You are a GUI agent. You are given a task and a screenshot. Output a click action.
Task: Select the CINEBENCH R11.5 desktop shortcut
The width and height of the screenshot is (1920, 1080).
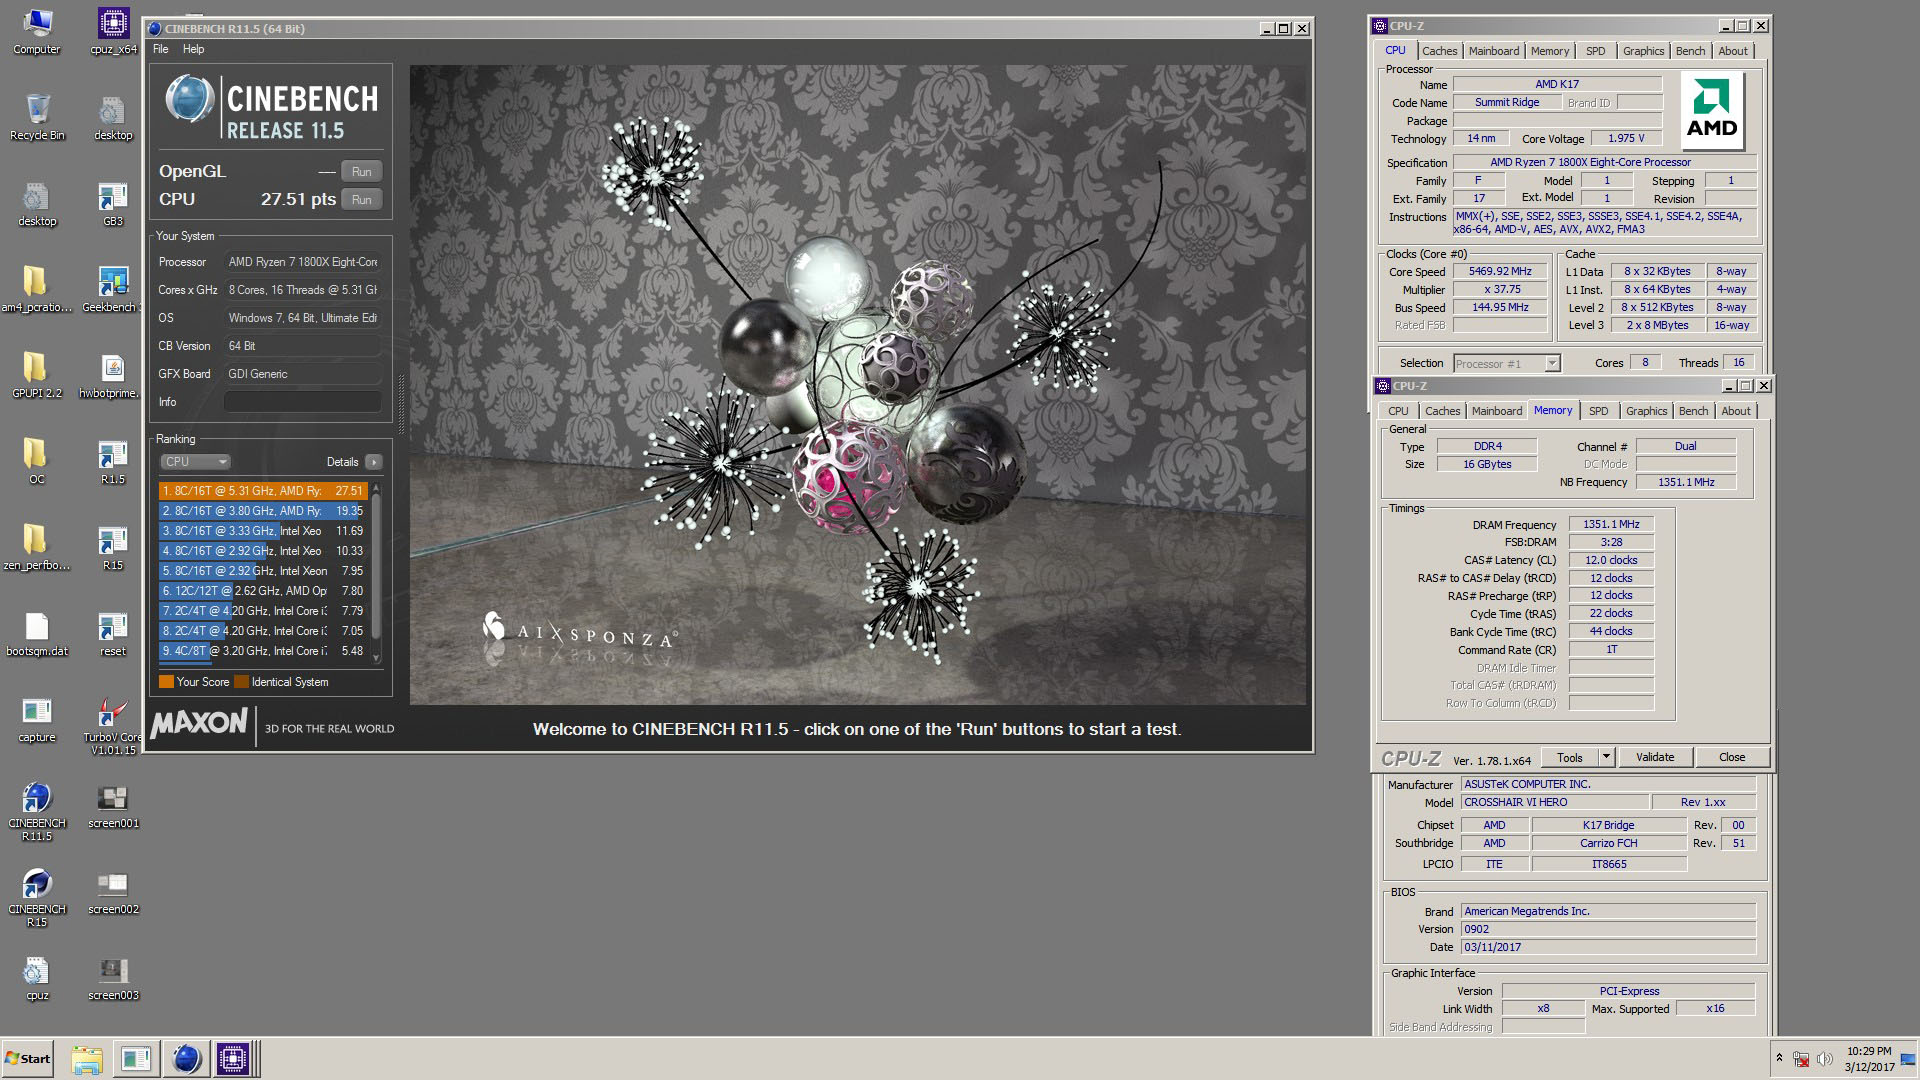pyautogui.click(x=37, y=811)
